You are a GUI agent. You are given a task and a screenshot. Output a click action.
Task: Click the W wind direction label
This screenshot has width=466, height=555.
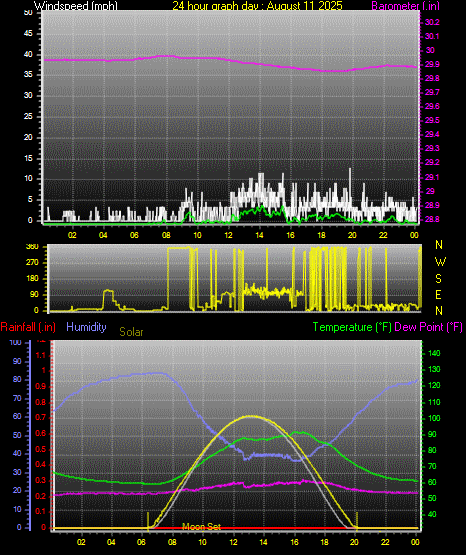tap(440, 262)
